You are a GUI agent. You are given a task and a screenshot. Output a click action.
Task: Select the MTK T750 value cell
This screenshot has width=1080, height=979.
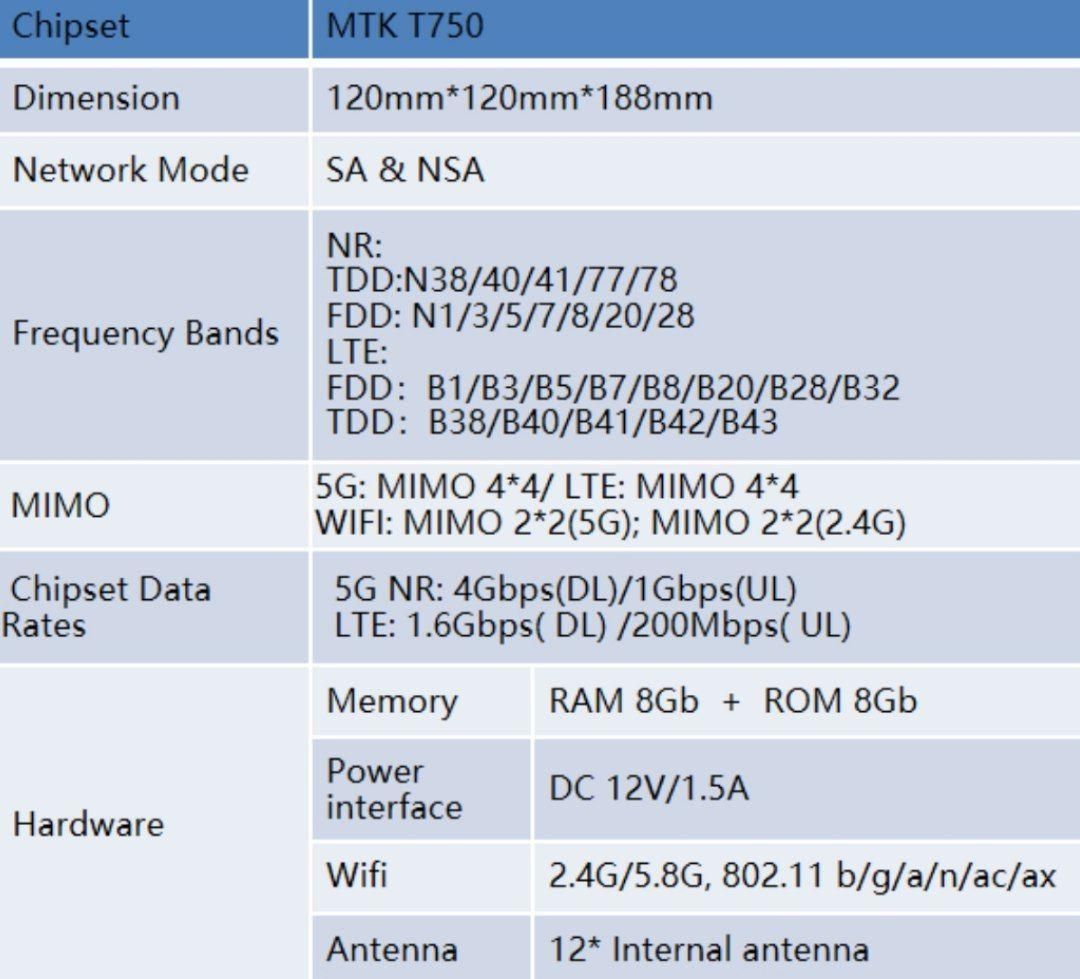point(696,28)
